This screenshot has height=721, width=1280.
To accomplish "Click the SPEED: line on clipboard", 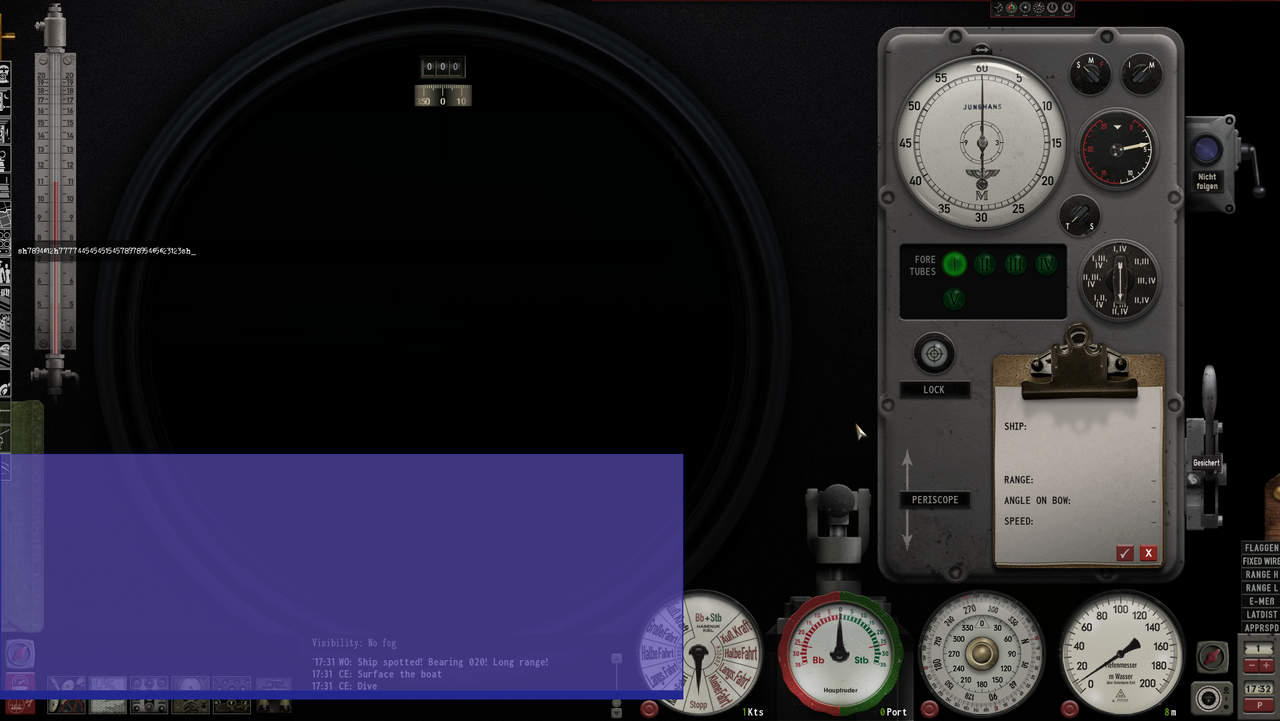I will [x=1080, y=521].
